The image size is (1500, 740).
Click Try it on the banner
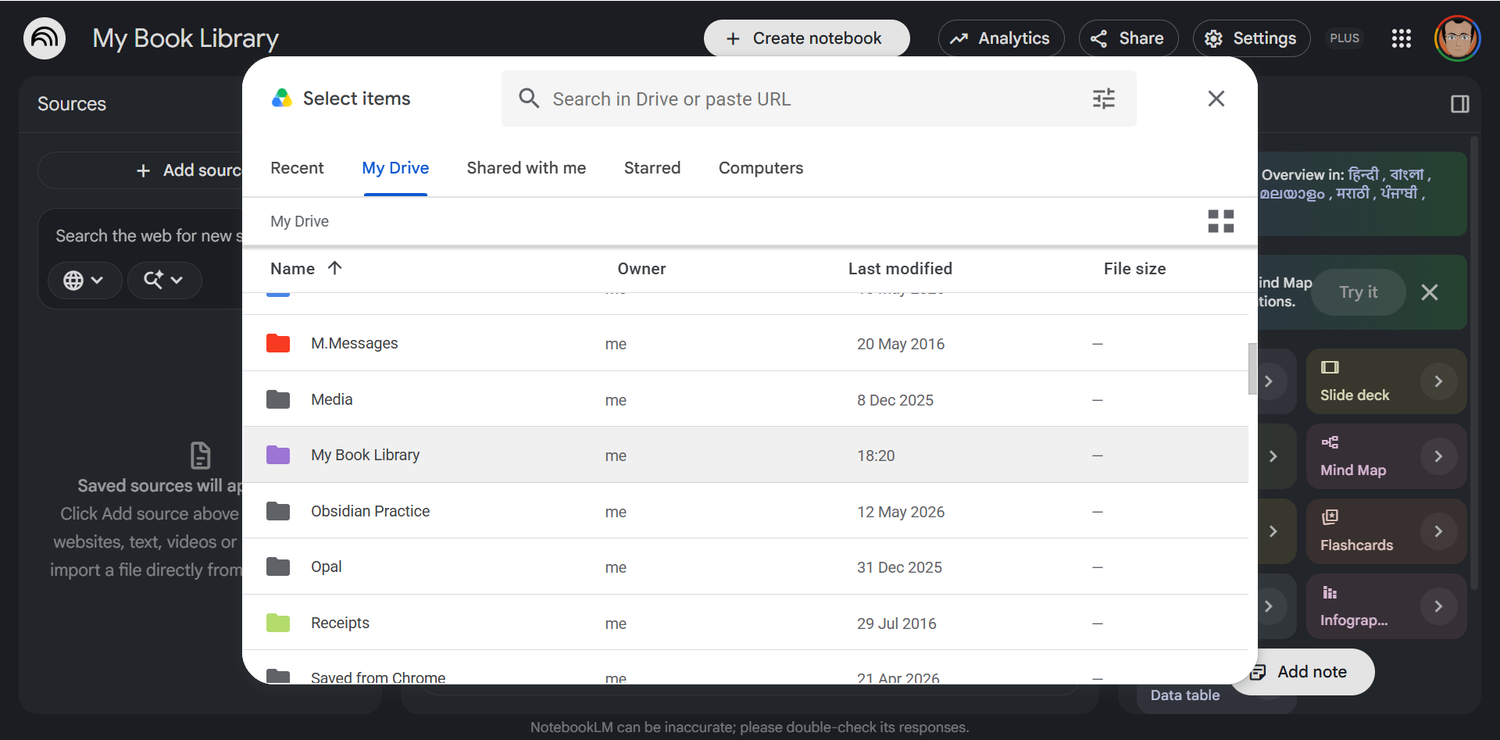1358,292
